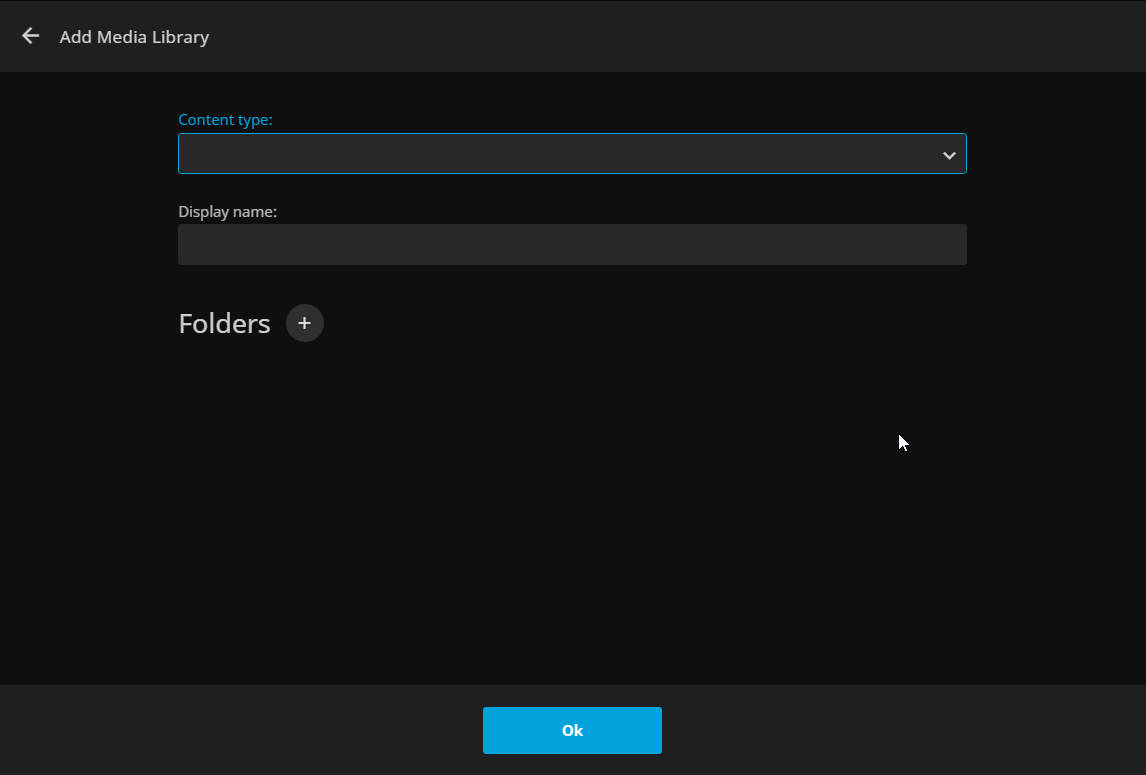Viewport: 1146px width, 775px height.
Task: Expand the Content type combo box list
Action: (x=572, y=154)
